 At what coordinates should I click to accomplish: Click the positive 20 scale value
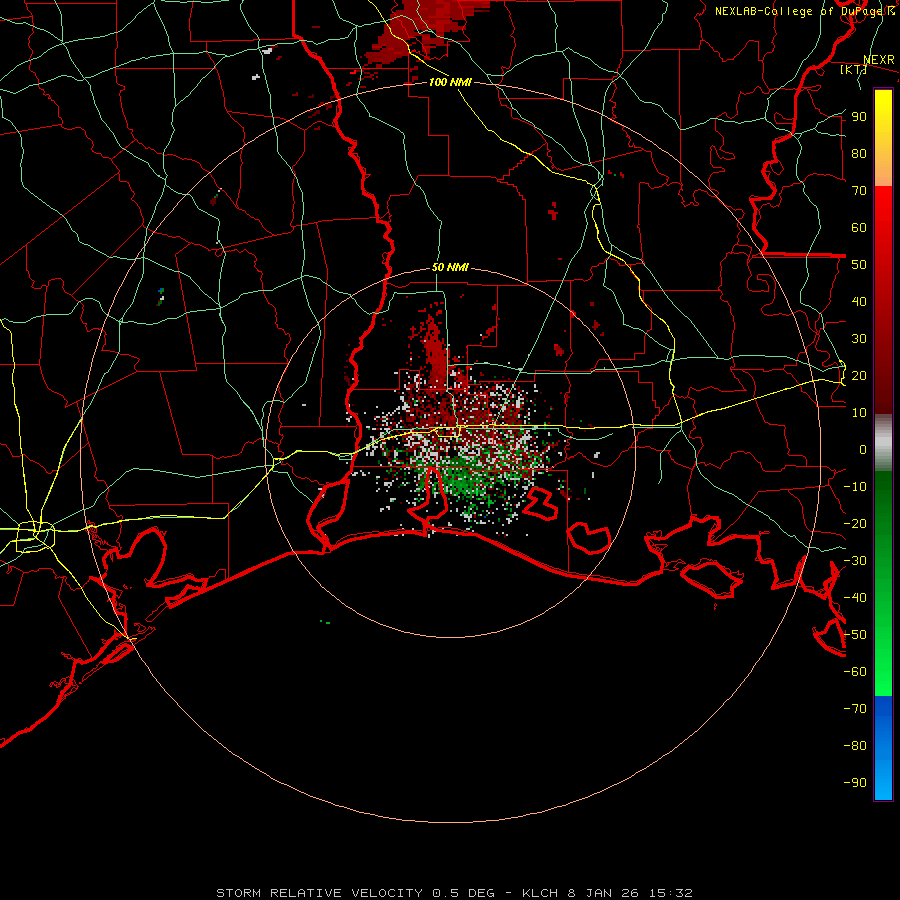point(859,376)
